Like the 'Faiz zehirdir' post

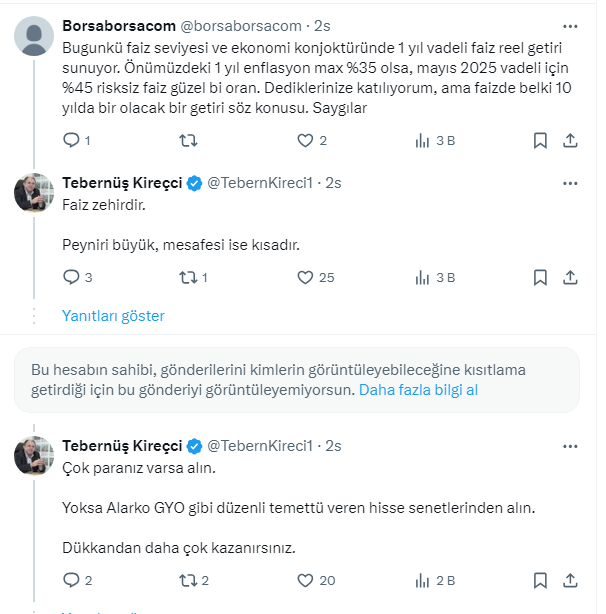306,277
